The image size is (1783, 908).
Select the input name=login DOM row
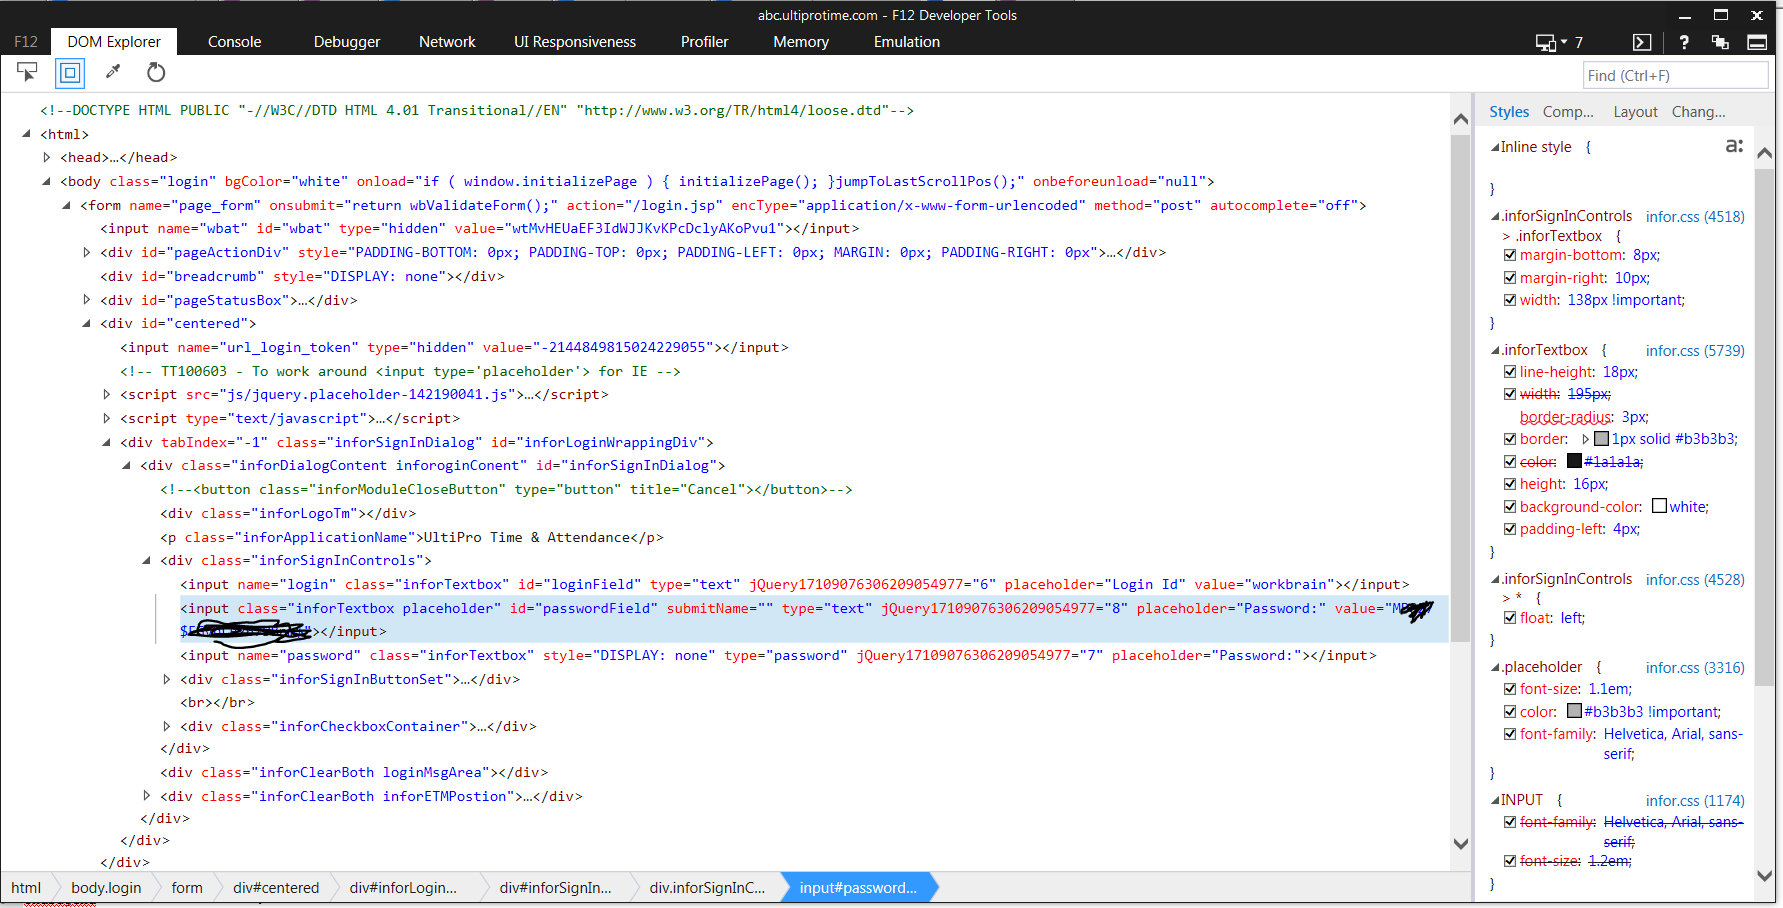(794, 584)
